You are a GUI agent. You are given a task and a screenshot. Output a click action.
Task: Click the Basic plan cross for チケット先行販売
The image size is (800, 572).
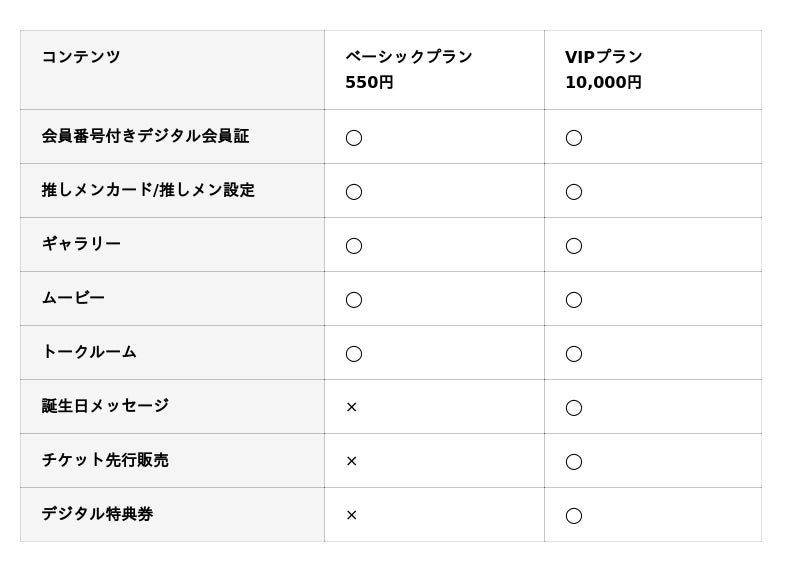(x=352, y=461)
